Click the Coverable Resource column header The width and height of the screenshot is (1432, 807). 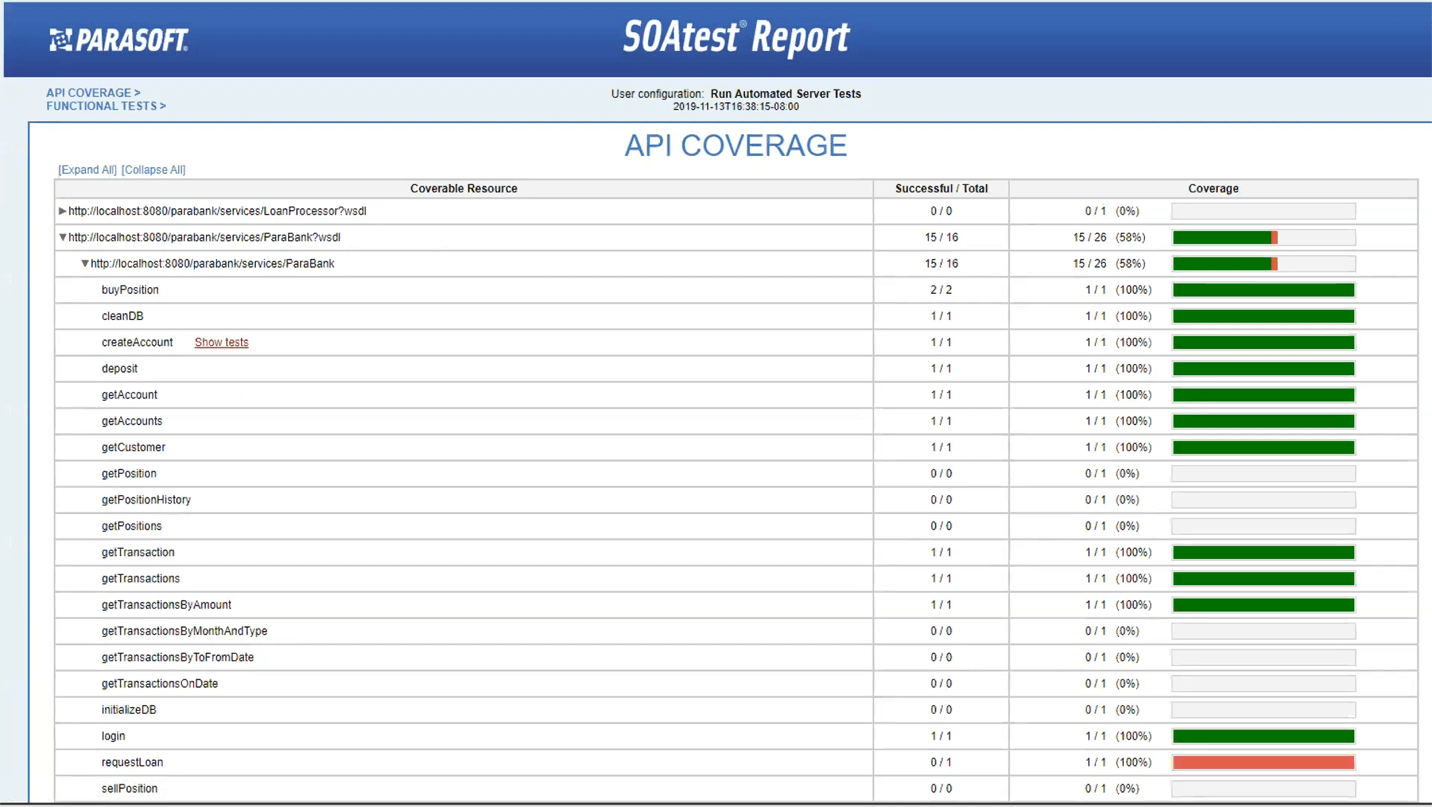(463, 188)
